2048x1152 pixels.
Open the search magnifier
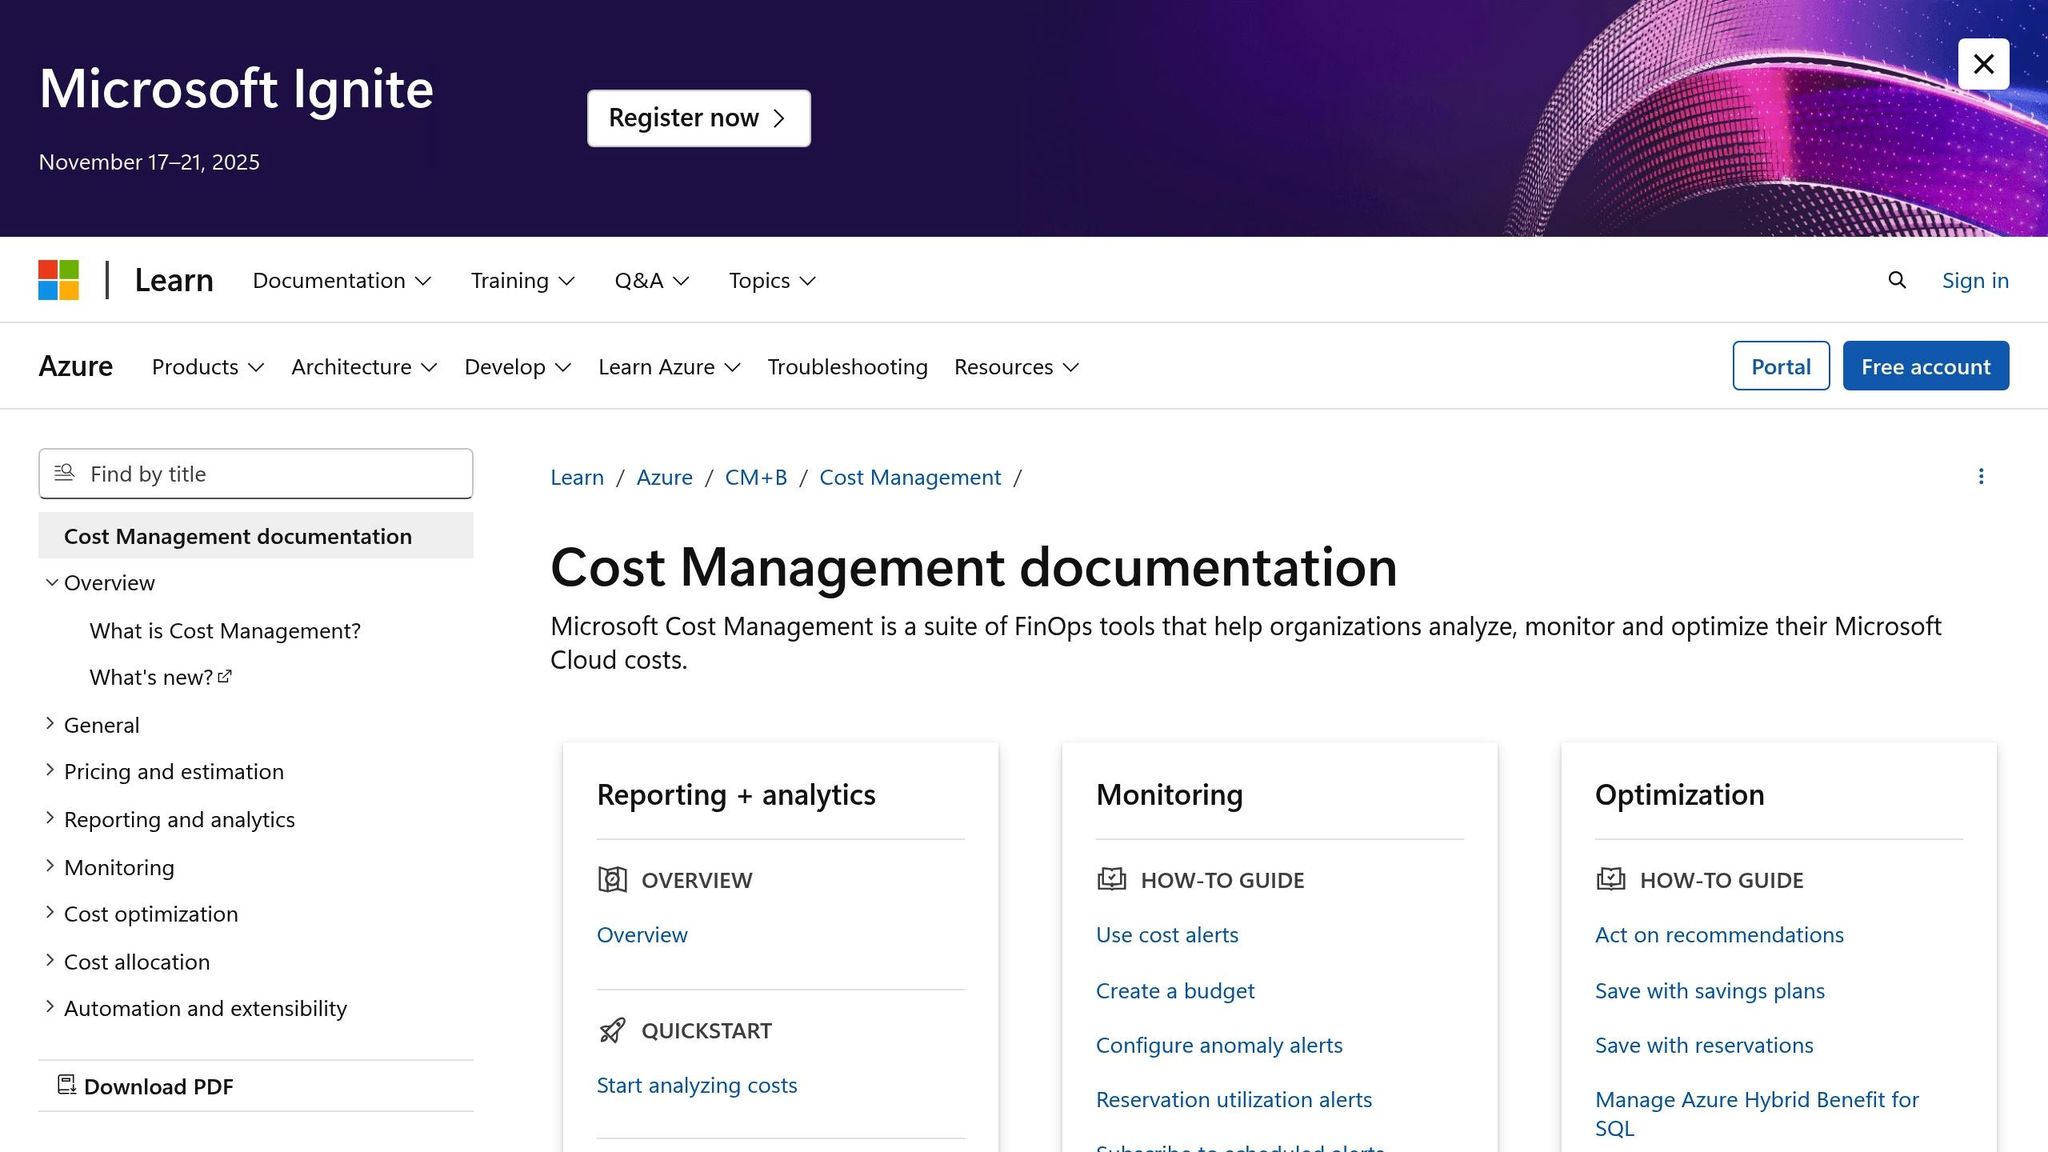coord(1896,280)
